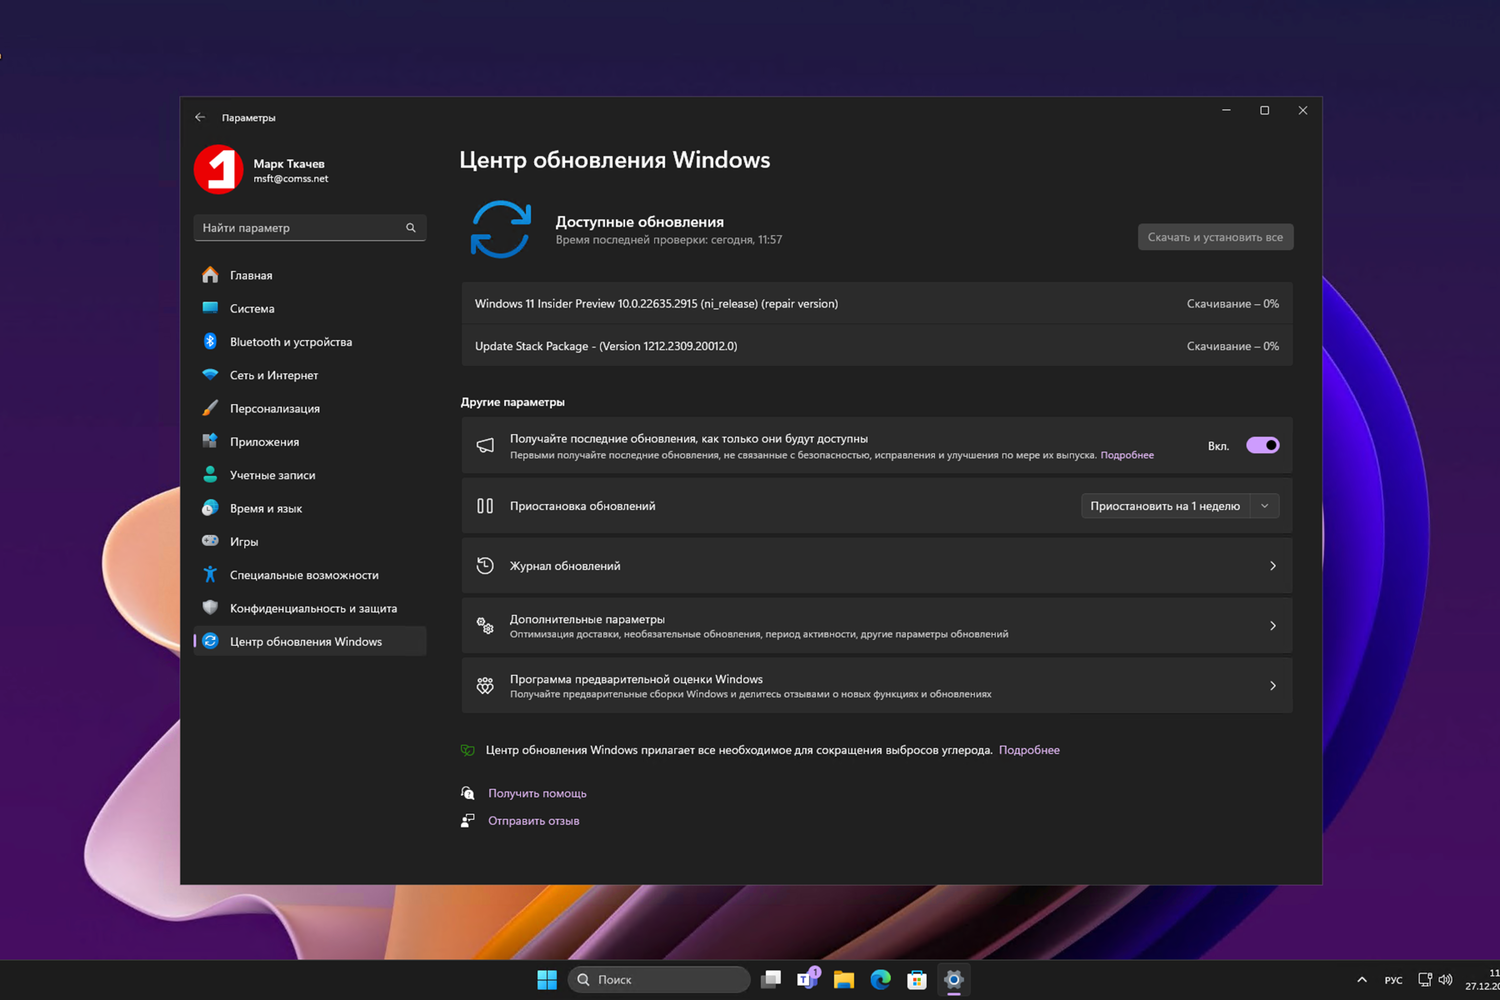Open Специальные возможности settings section

coord(310,575)
